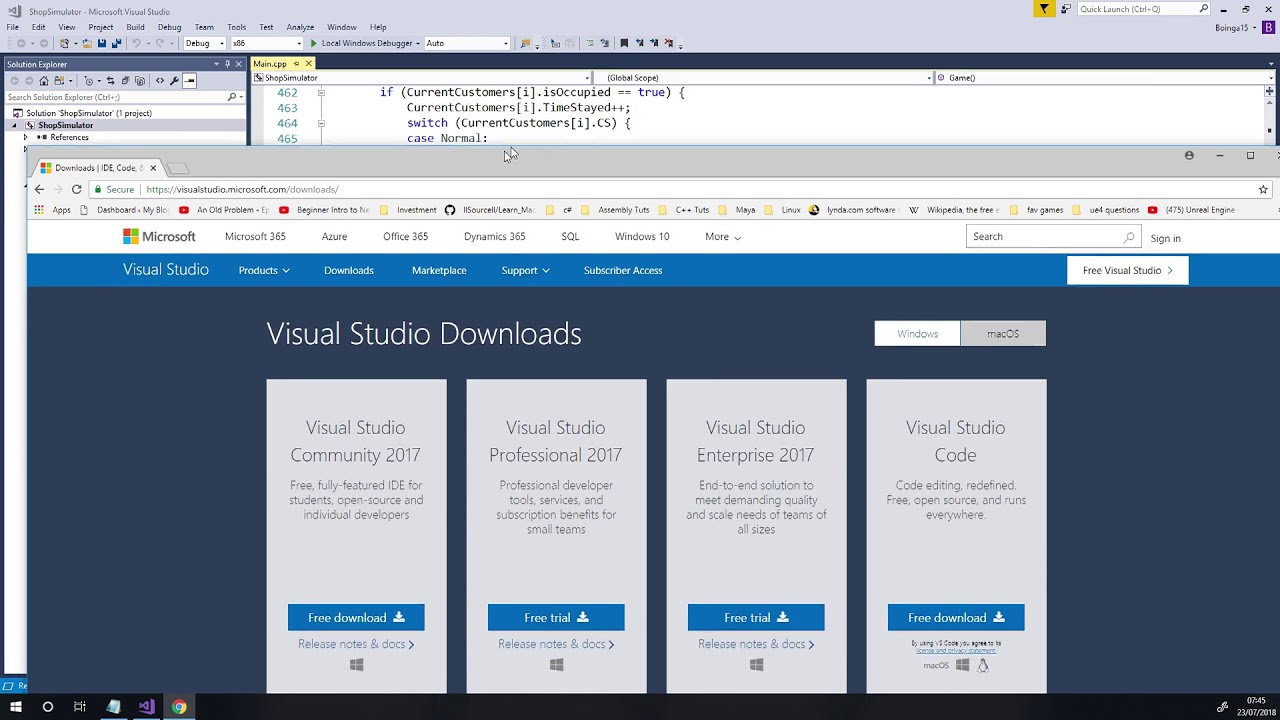Open Release notes & docs for Community 2017
The height and width of the screenshot is (720, 1280).
tap(356, 644)
